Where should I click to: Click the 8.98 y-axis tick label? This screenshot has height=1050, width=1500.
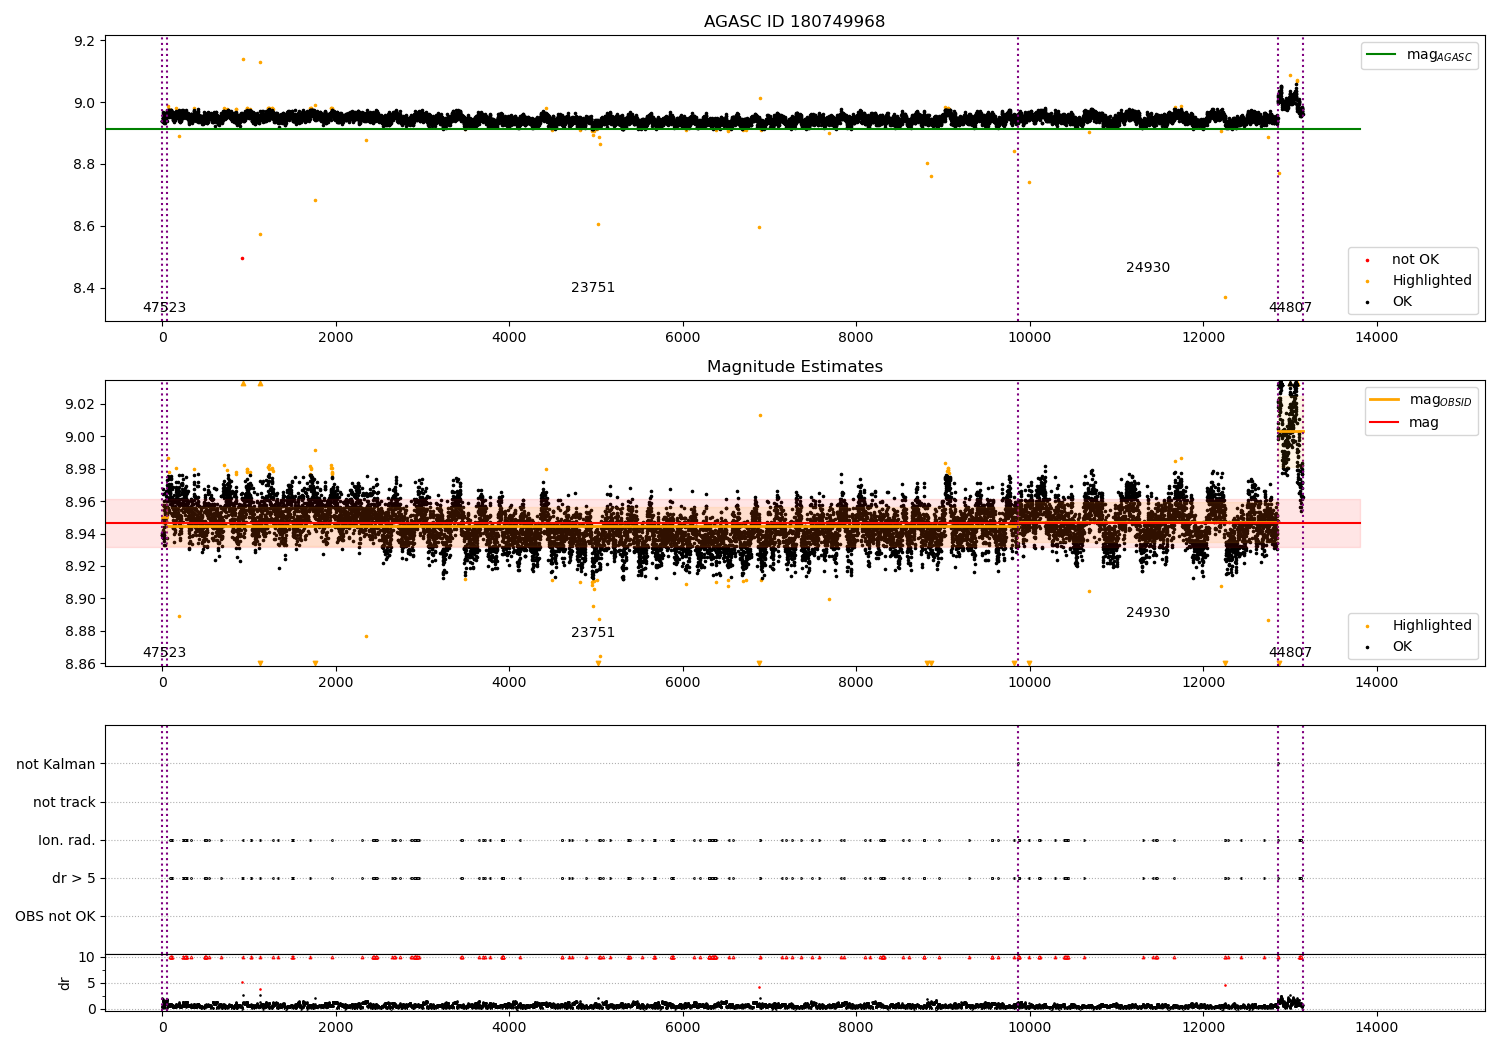82,469
